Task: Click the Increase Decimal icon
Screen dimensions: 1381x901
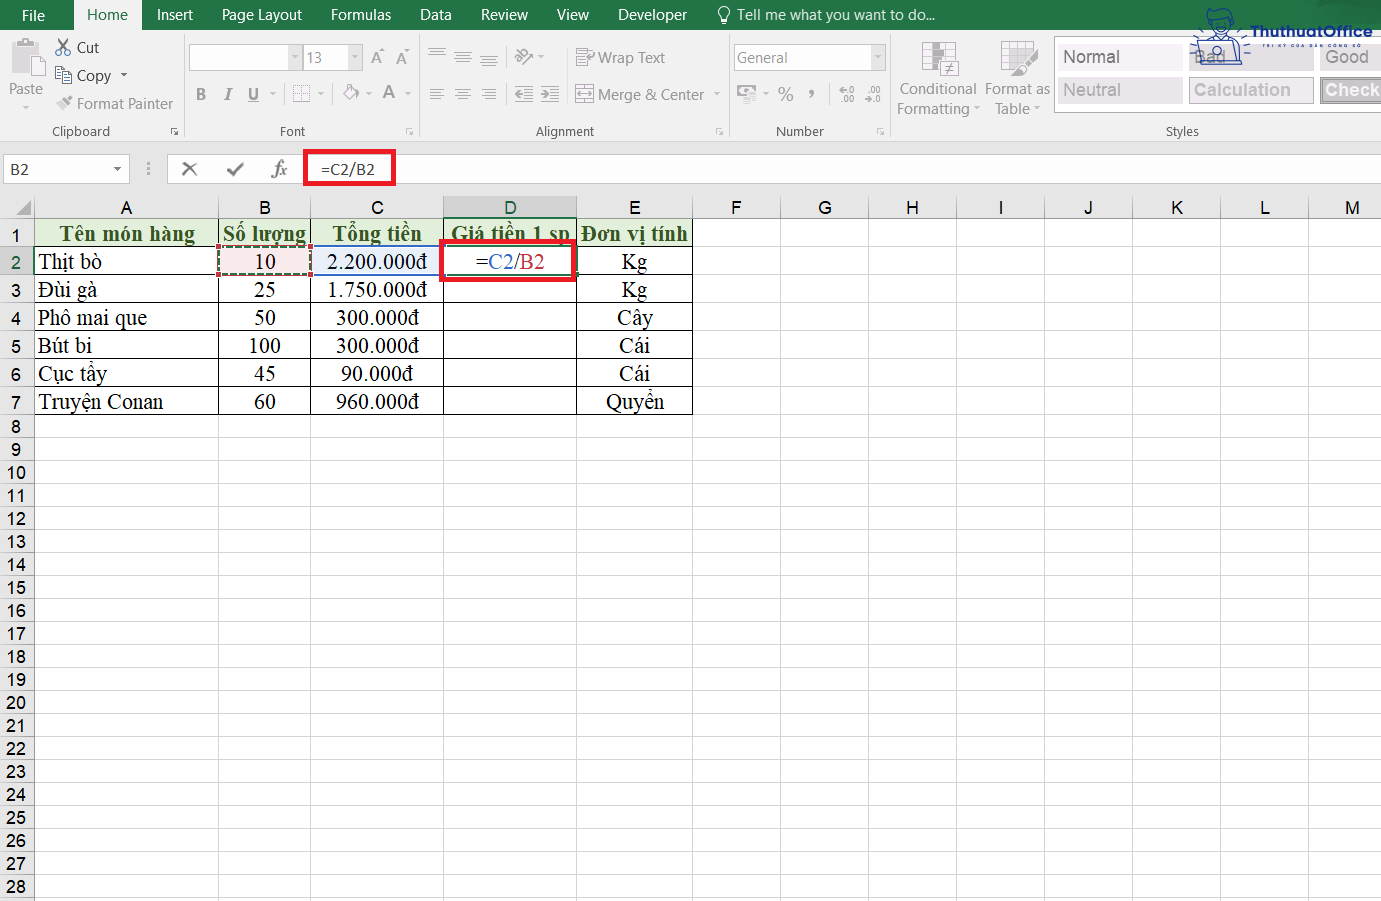Action: (848, 94)
